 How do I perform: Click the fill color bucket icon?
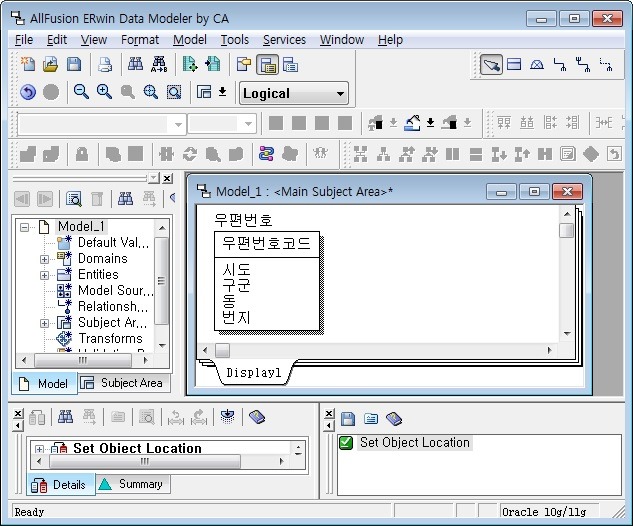point(413,123)
